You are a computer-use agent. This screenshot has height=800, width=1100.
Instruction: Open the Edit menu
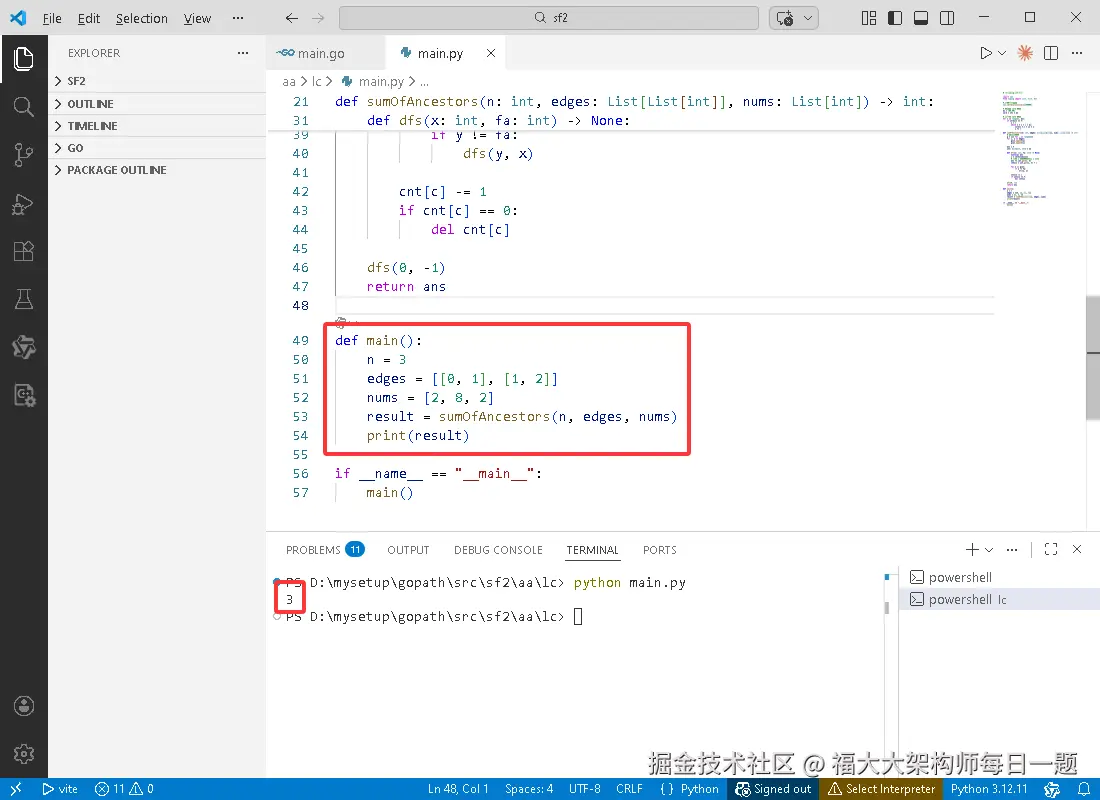coord(88,18)
